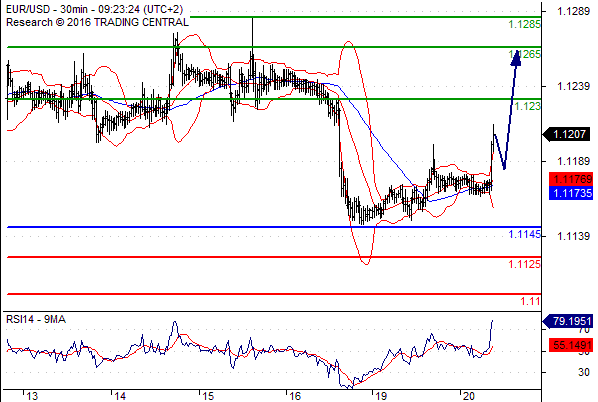
Task: Click the RSI14 - 9MA indicator label
Action: 36,319
